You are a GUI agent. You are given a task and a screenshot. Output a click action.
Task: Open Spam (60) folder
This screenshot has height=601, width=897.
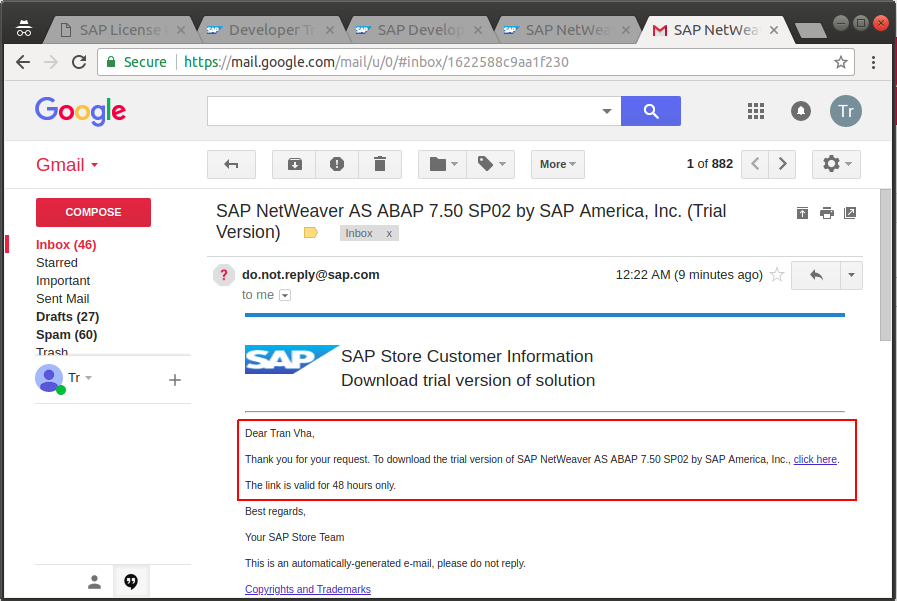66,335
